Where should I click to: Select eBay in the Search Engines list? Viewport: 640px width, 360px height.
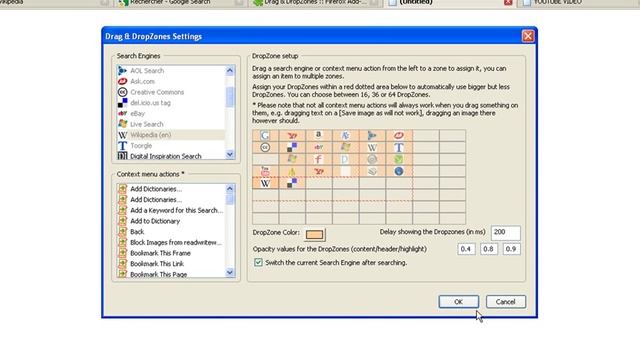click(170, 113)
